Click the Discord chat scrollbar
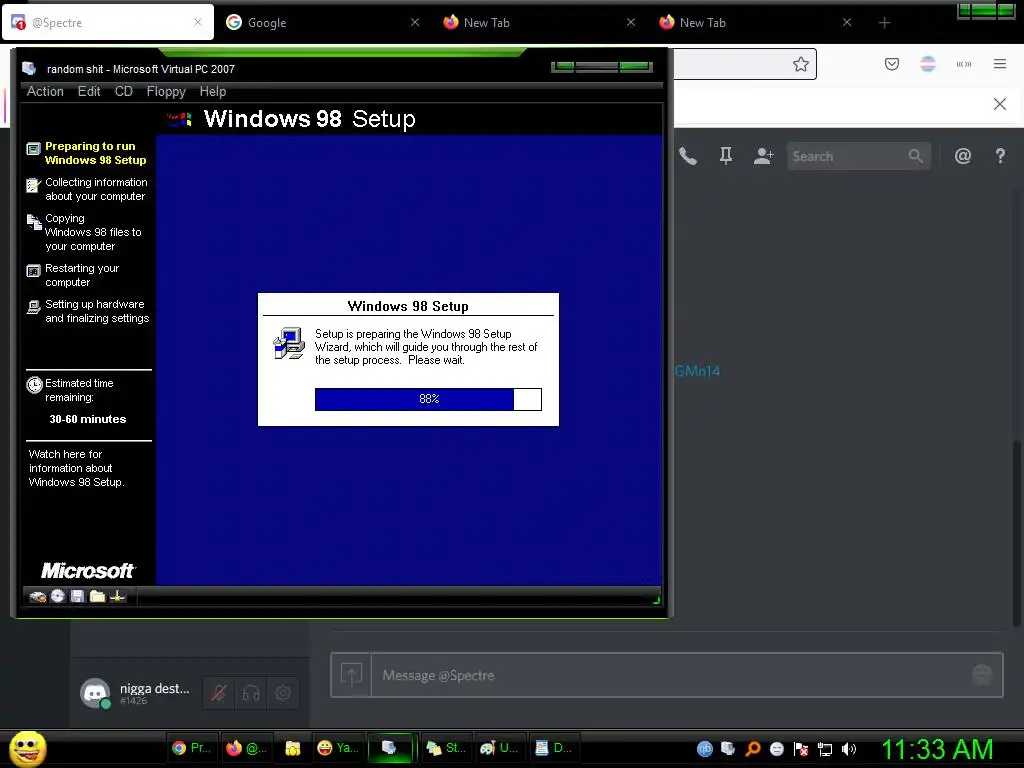 point(1016,532)
